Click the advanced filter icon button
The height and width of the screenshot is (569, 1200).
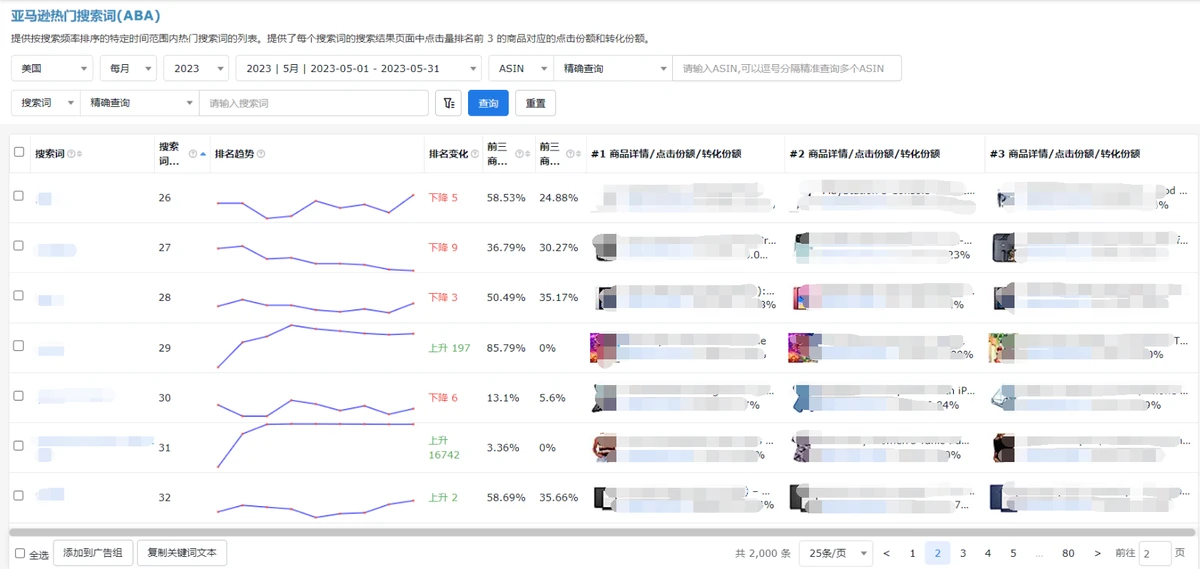point(448,103)
